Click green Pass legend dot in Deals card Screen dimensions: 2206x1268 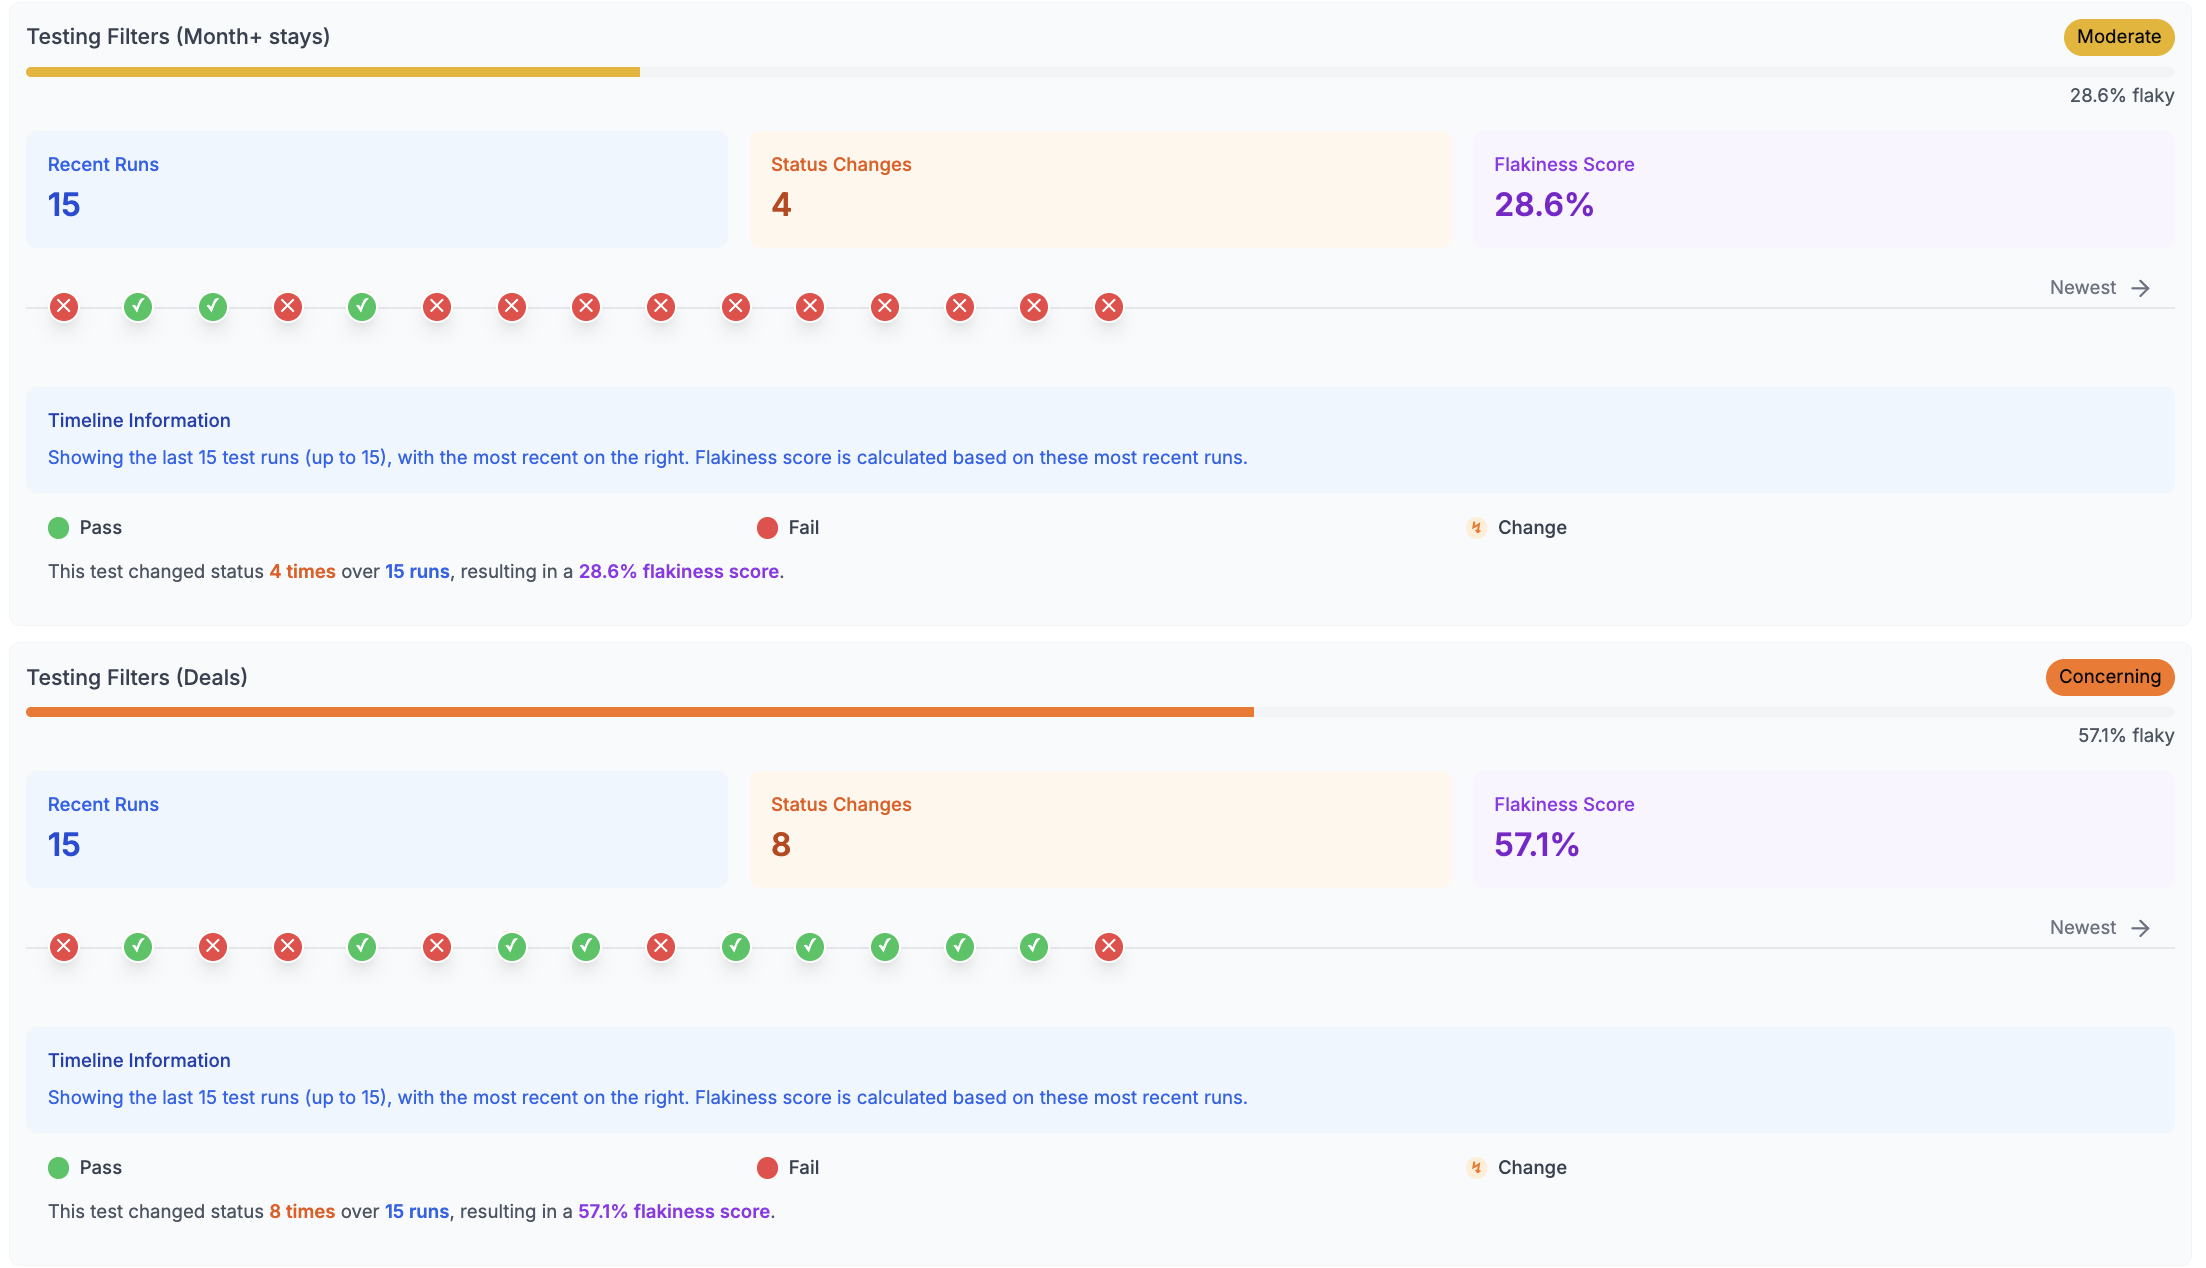(x=59, y=1168)
